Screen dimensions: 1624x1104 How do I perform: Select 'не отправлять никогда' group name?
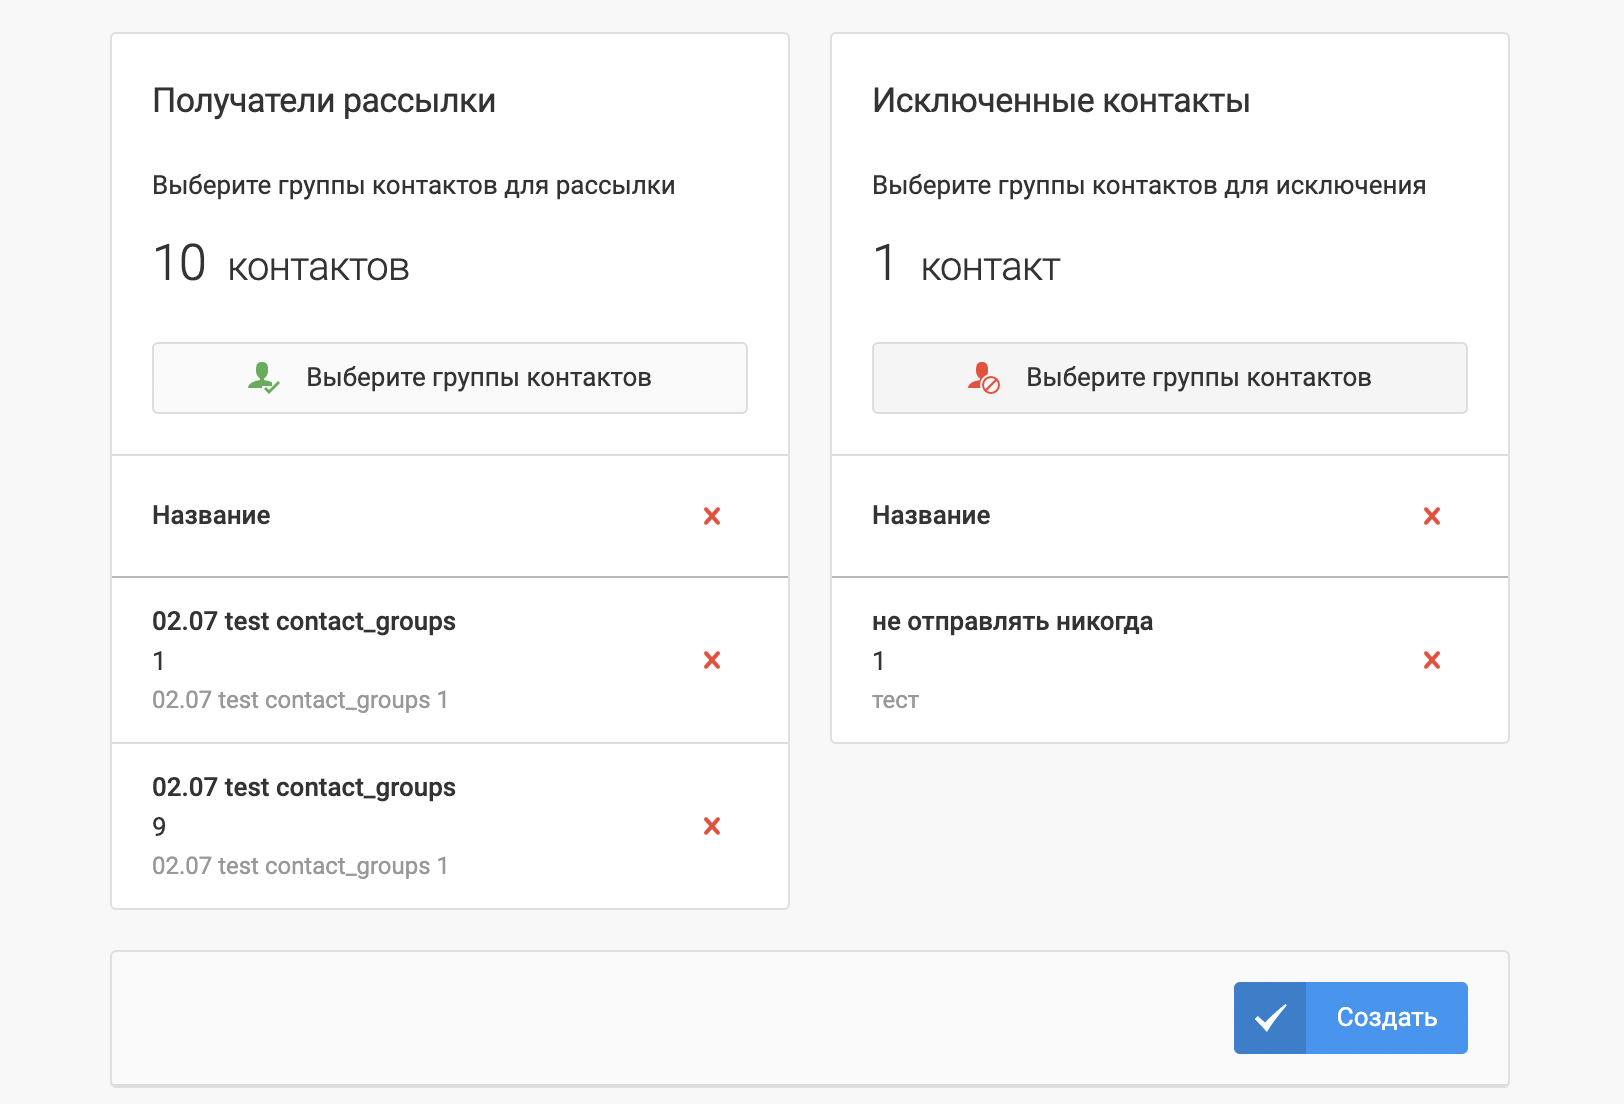point(1012,622)
